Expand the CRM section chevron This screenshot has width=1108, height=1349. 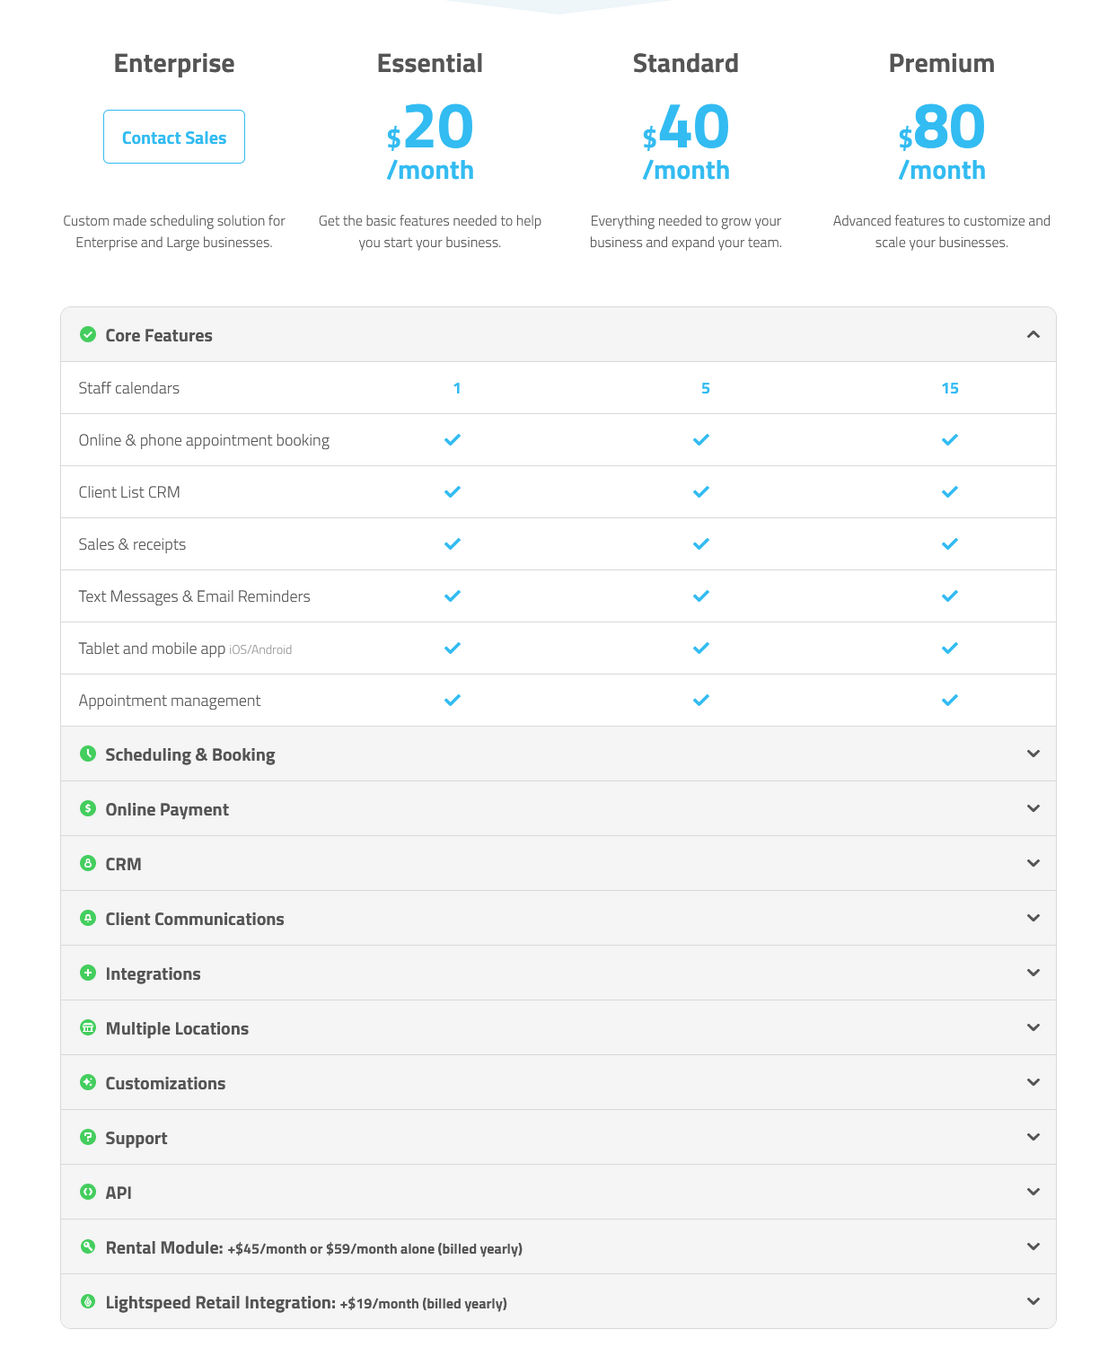pyautogui.click(x=1033, y=863)
